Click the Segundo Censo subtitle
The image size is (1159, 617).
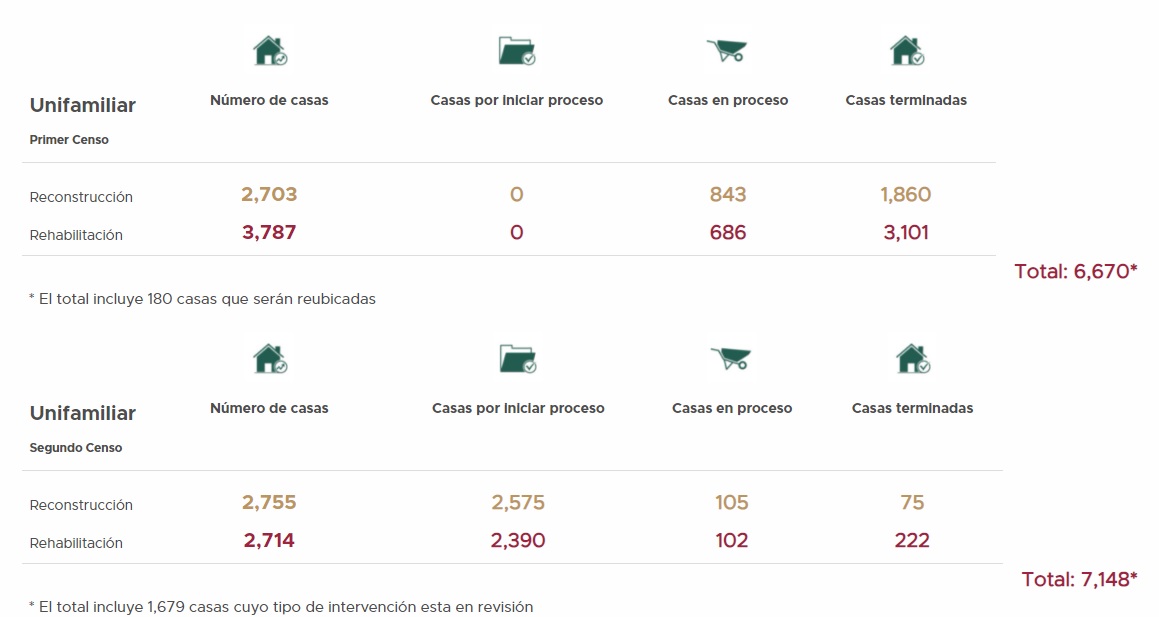pyautogui.click(x=76, y=448)
